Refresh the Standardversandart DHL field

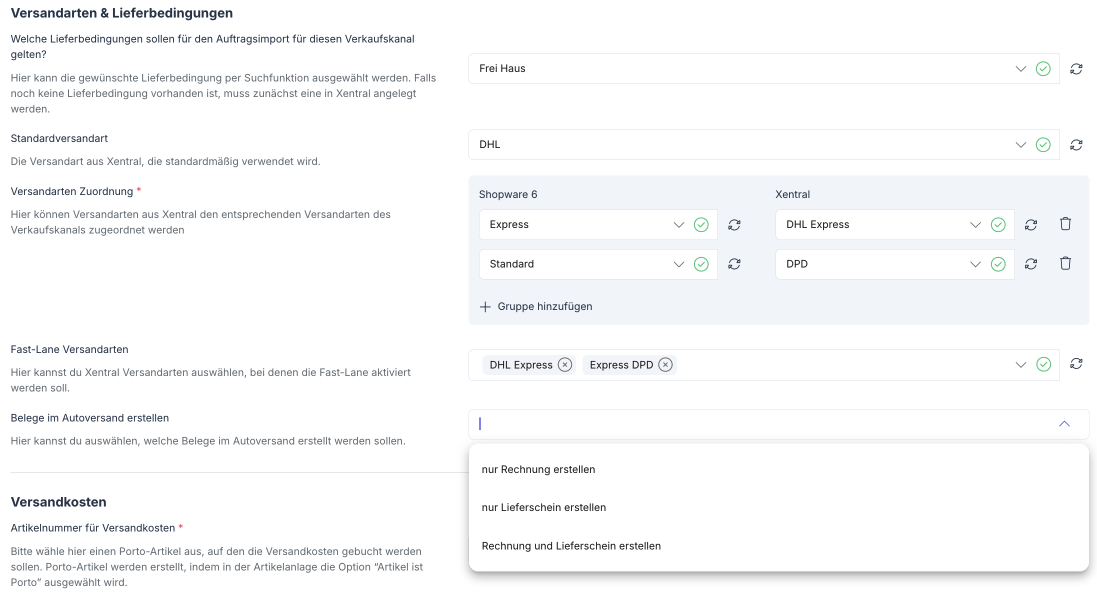click(1076, 145)
